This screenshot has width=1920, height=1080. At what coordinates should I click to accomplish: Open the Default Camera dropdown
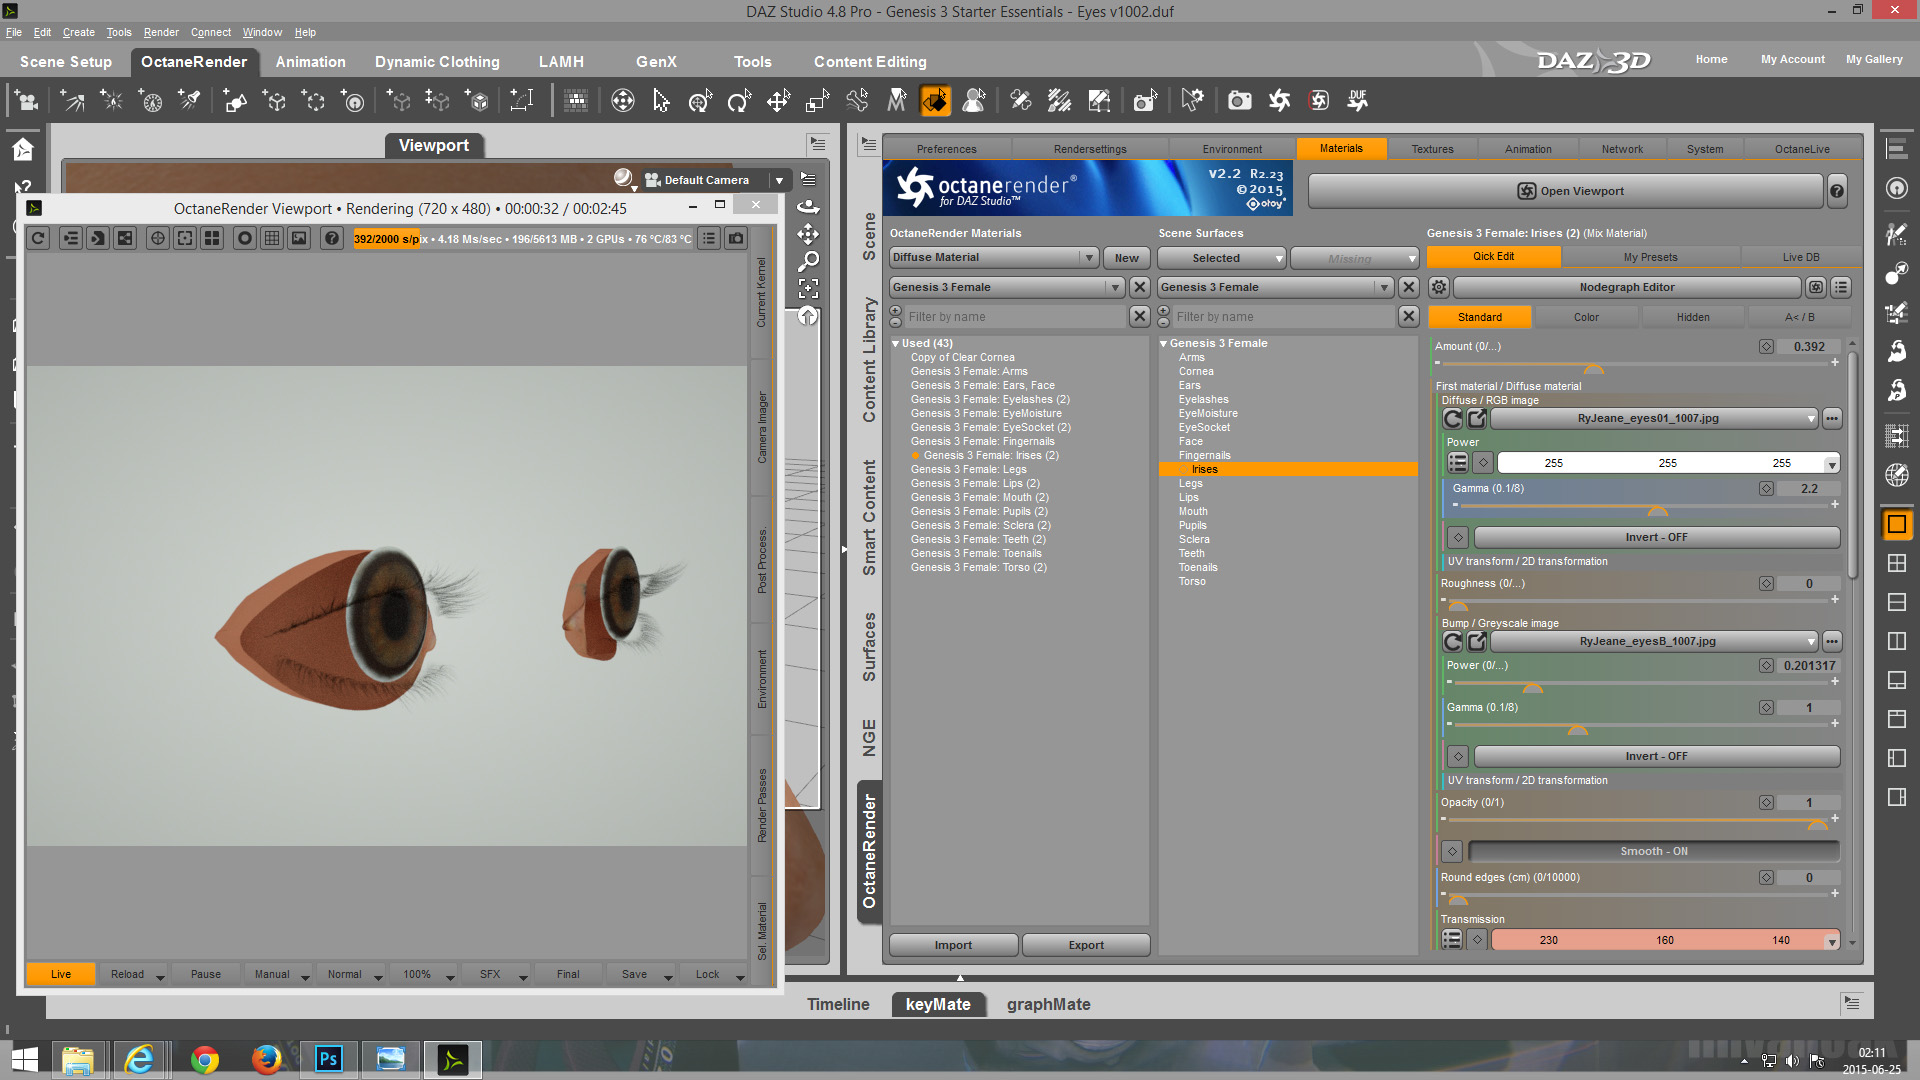779,180
